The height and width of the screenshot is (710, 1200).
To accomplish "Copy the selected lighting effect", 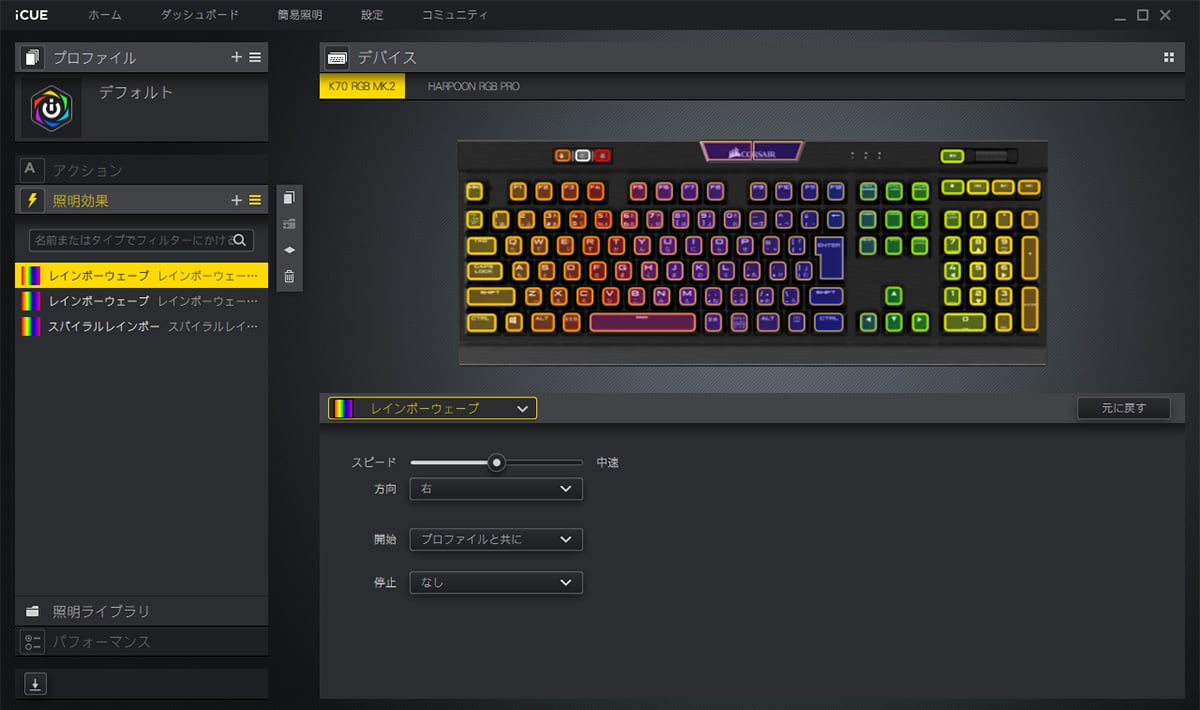I will point(289,197).
